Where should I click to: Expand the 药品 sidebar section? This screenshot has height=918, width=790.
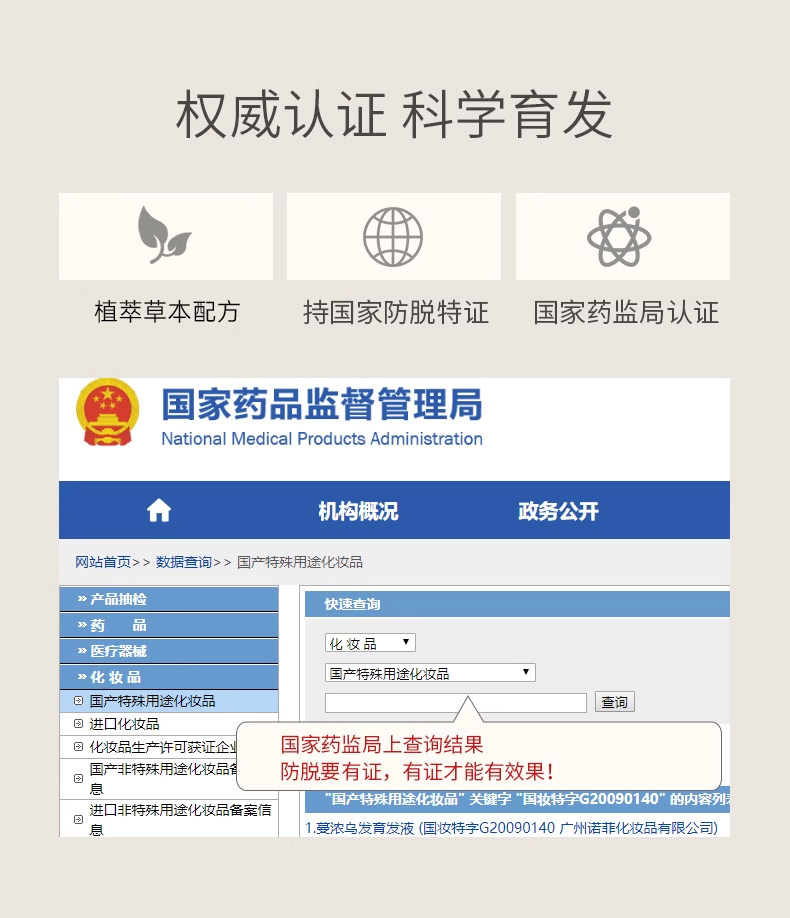(x=169, y=625)
